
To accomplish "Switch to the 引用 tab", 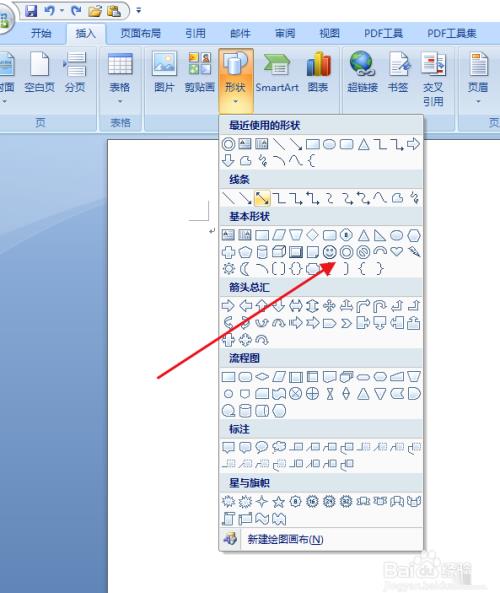I will [x=195, y=33].
